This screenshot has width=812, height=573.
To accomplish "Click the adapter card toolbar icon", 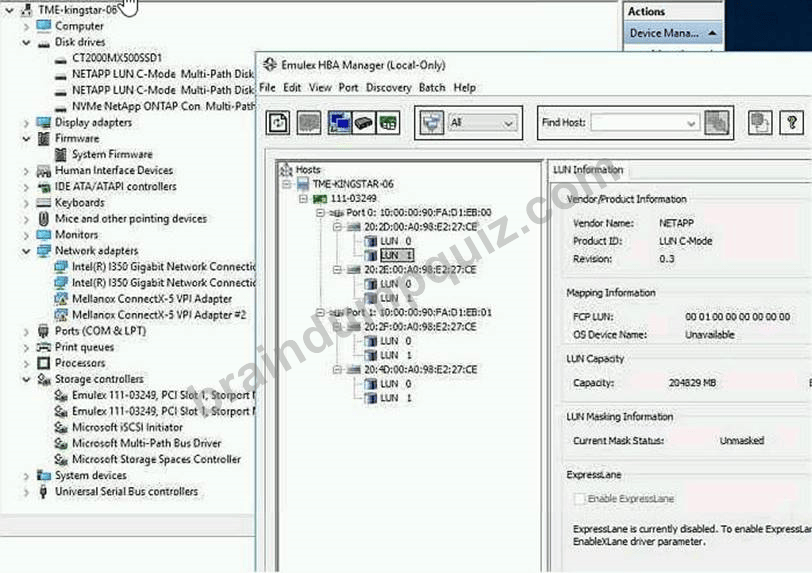I will 364,123.
